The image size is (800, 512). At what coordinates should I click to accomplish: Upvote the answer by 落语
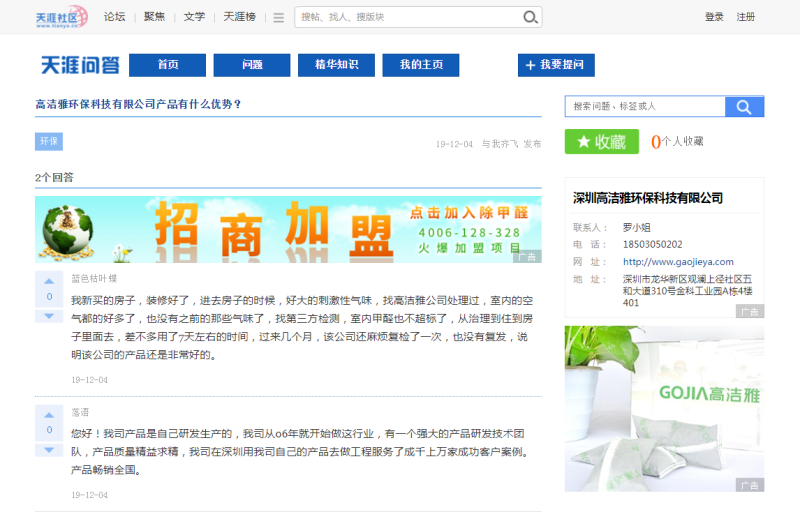click(49, 415)
